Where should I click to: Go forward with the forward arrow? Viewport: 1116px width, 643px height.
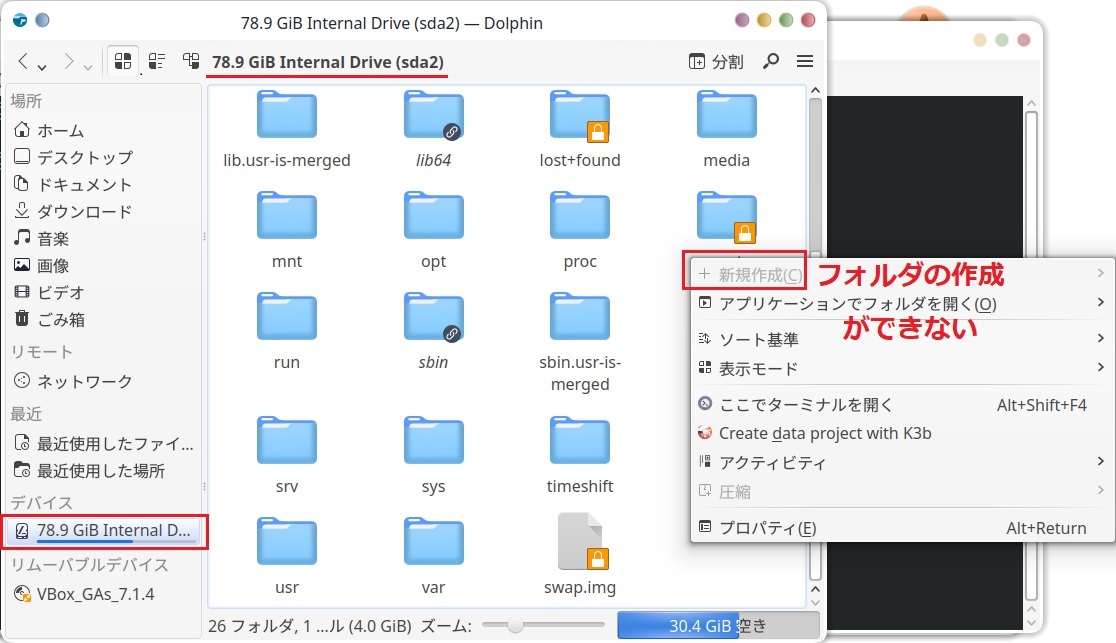point(68,62)
